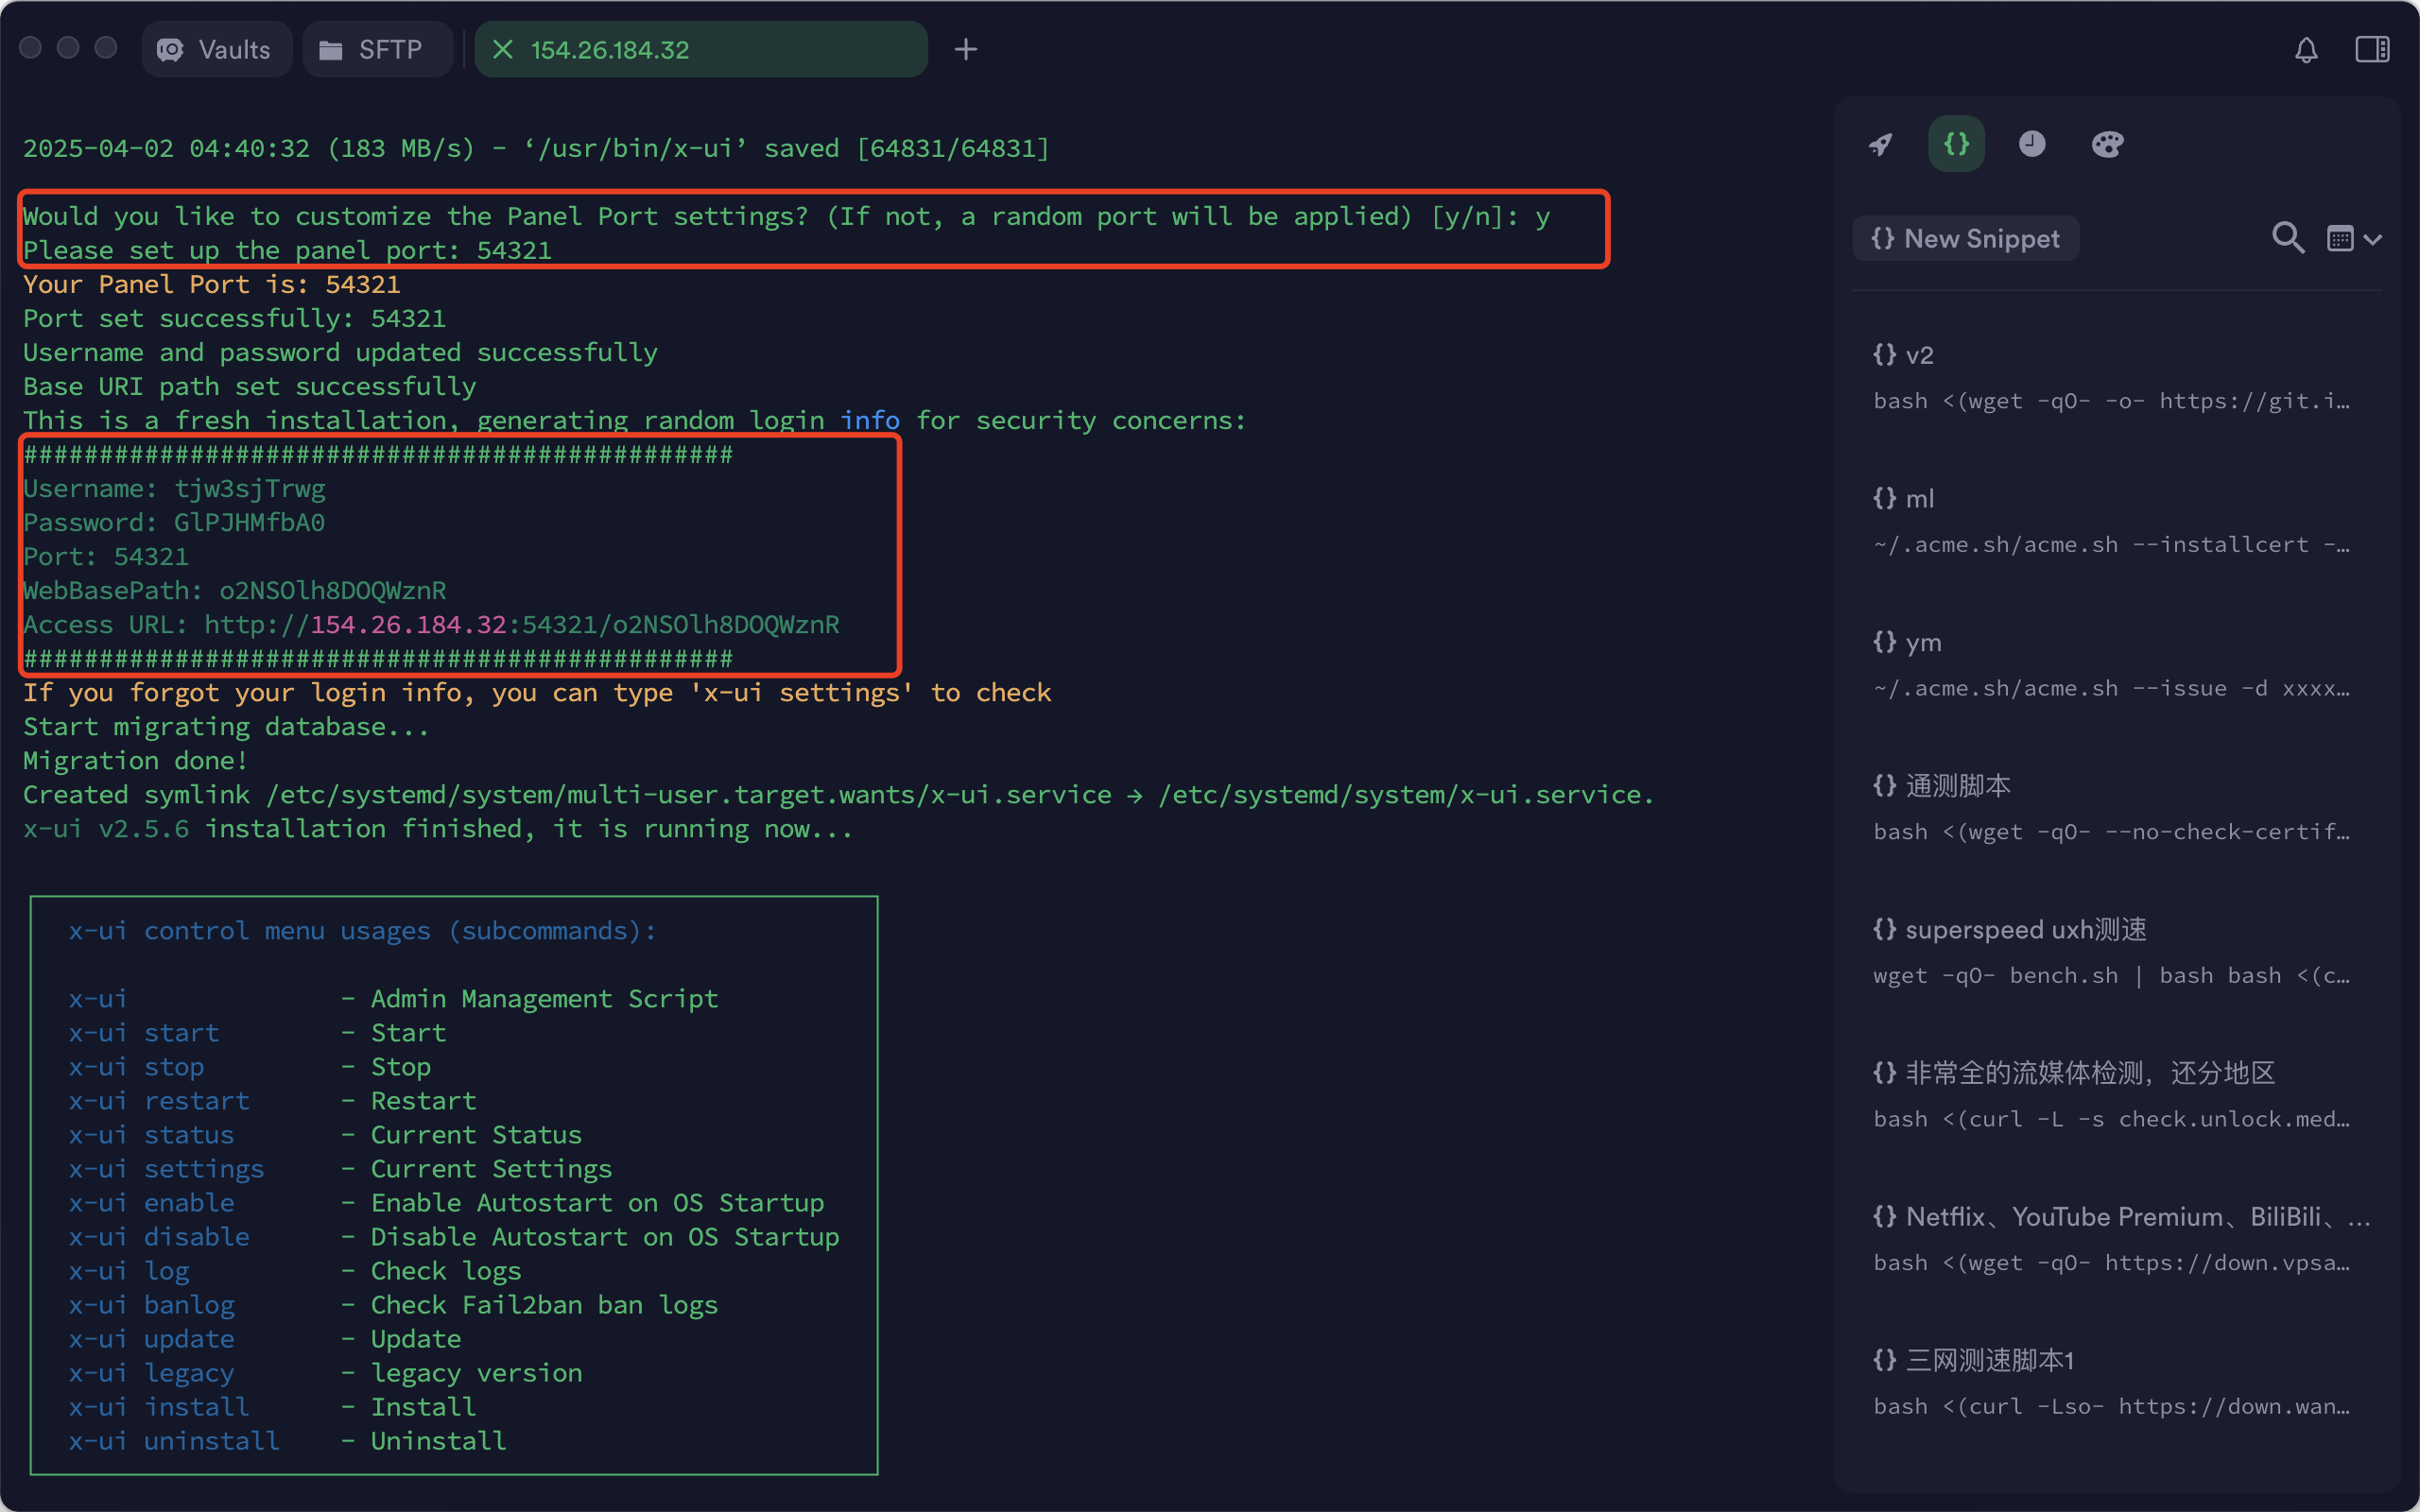Expand the snippet view layout dropdown
Screen dimensions: 2420x1512
coord(2340,239)
